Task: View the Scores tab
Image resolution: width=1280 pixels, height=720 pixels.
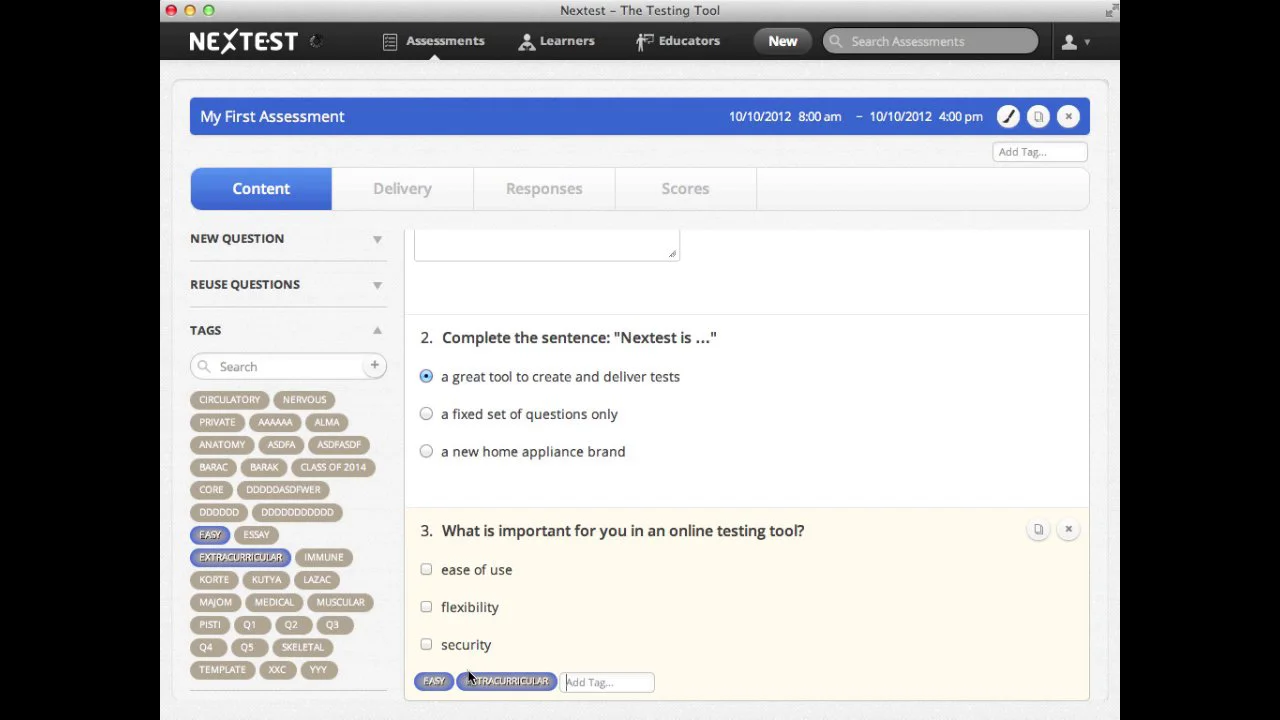Action: tap(685, 189)
